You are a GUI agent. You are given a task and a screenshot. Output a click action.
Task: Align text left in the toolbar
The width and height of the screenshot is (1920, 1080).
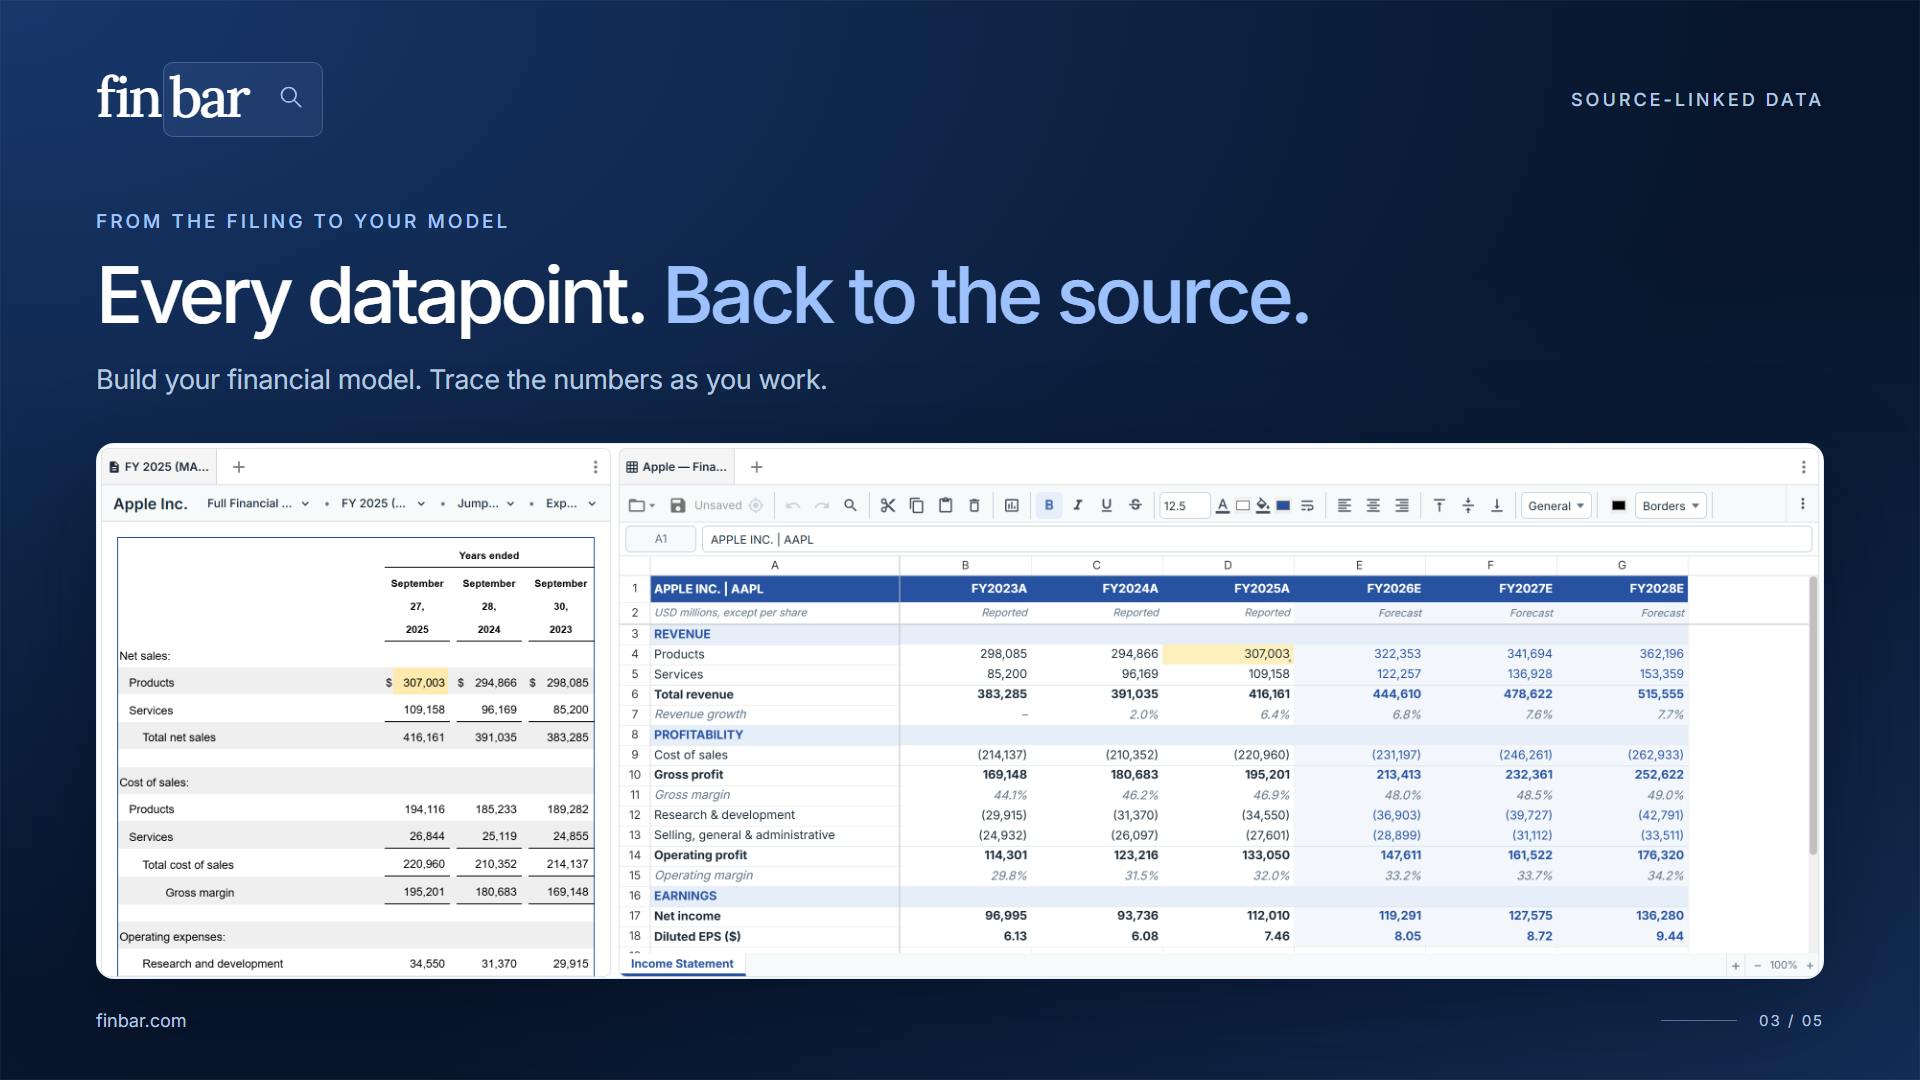(1344, 505)
